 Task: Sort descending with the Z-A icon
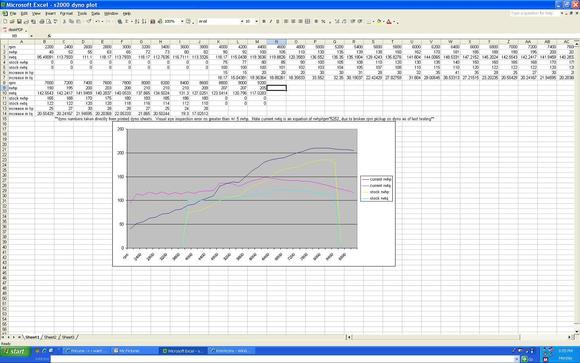point(144,21)
